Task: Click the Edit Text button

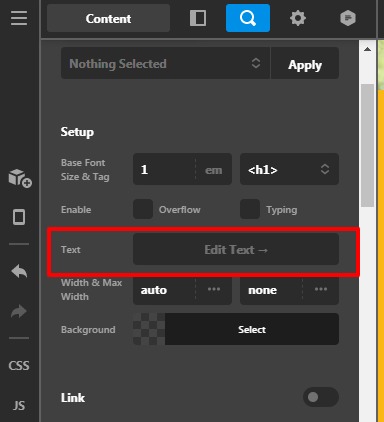Action: [236, 249]
